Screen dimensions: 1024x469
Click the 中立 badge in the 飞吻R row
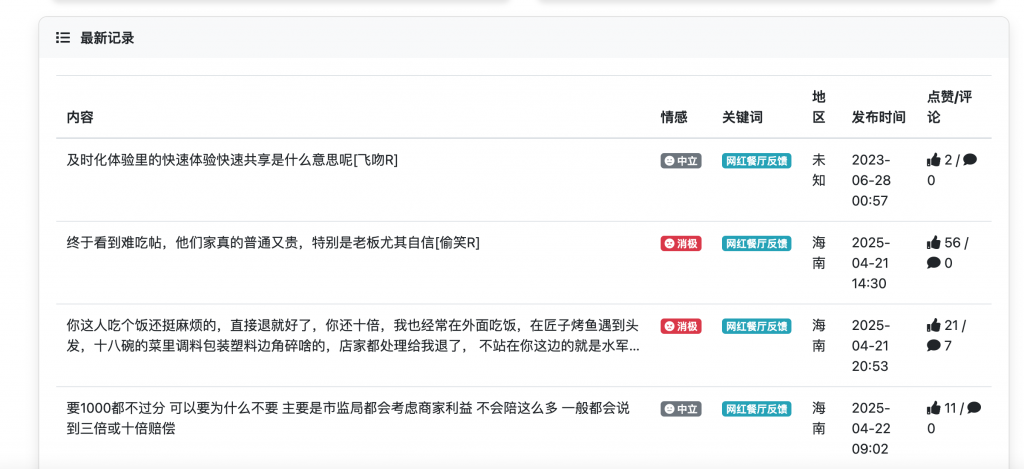pos(681,161)
